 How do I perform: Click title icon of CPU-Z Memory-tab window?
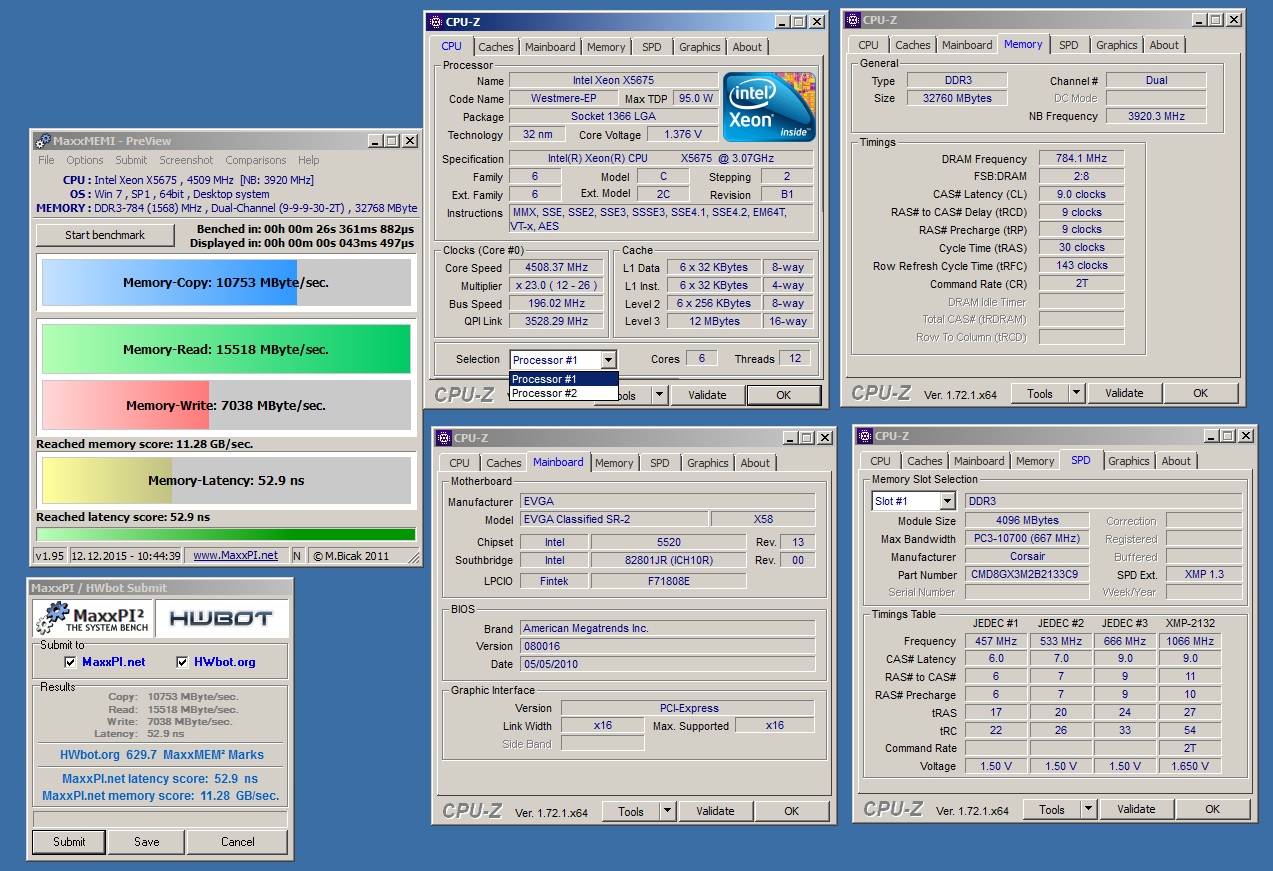click(853, 19)
